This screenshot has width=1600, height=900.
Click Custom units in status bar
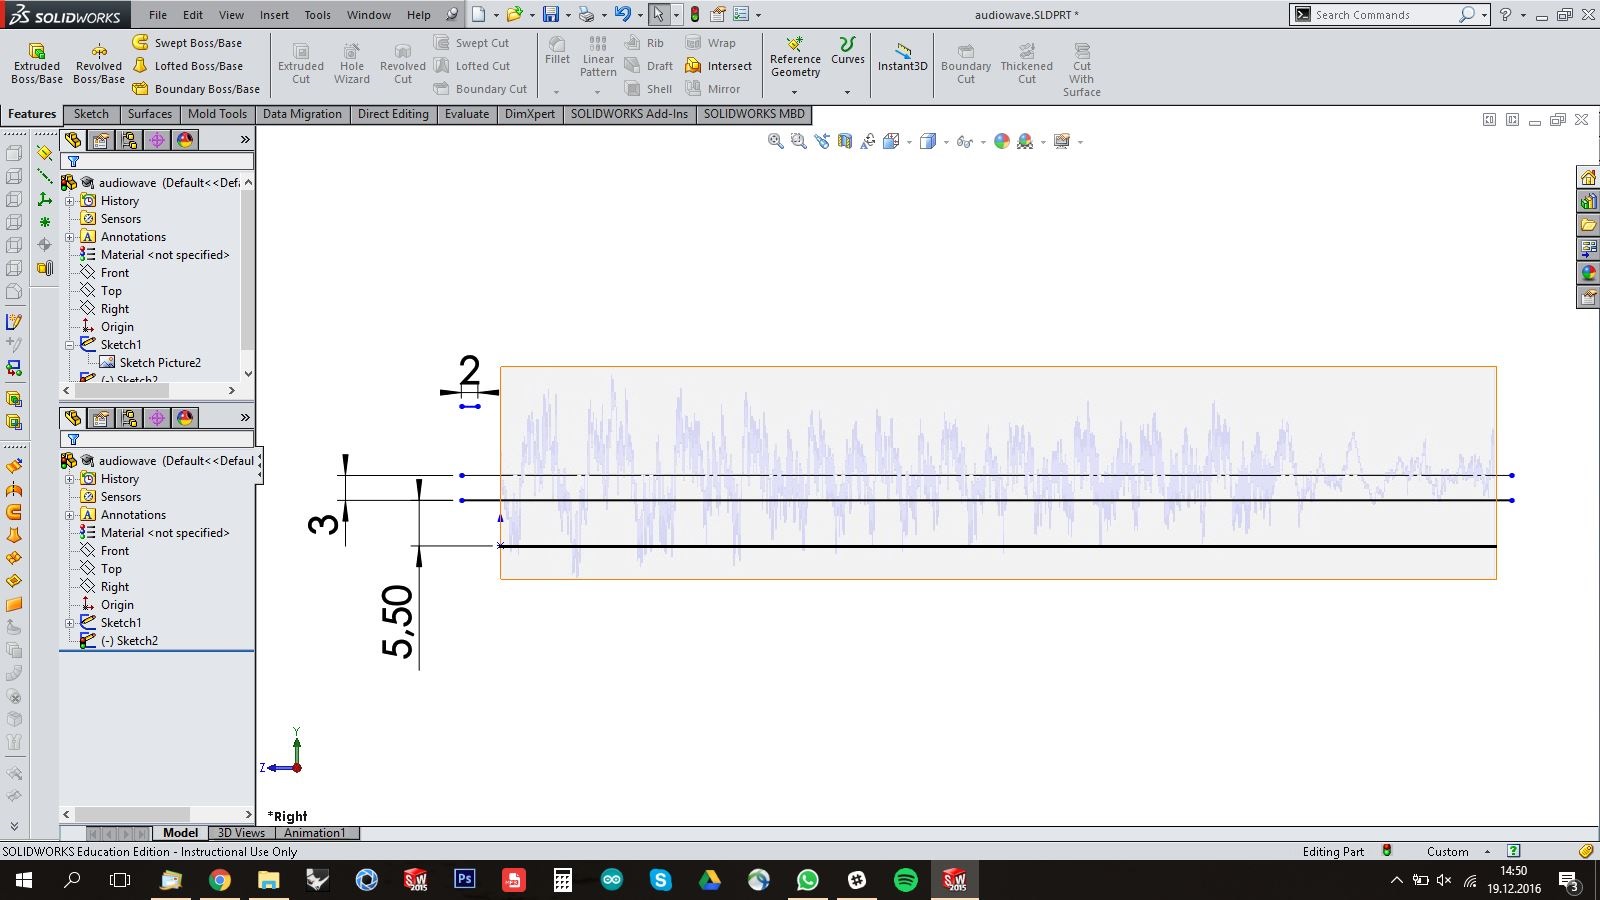1447,852
